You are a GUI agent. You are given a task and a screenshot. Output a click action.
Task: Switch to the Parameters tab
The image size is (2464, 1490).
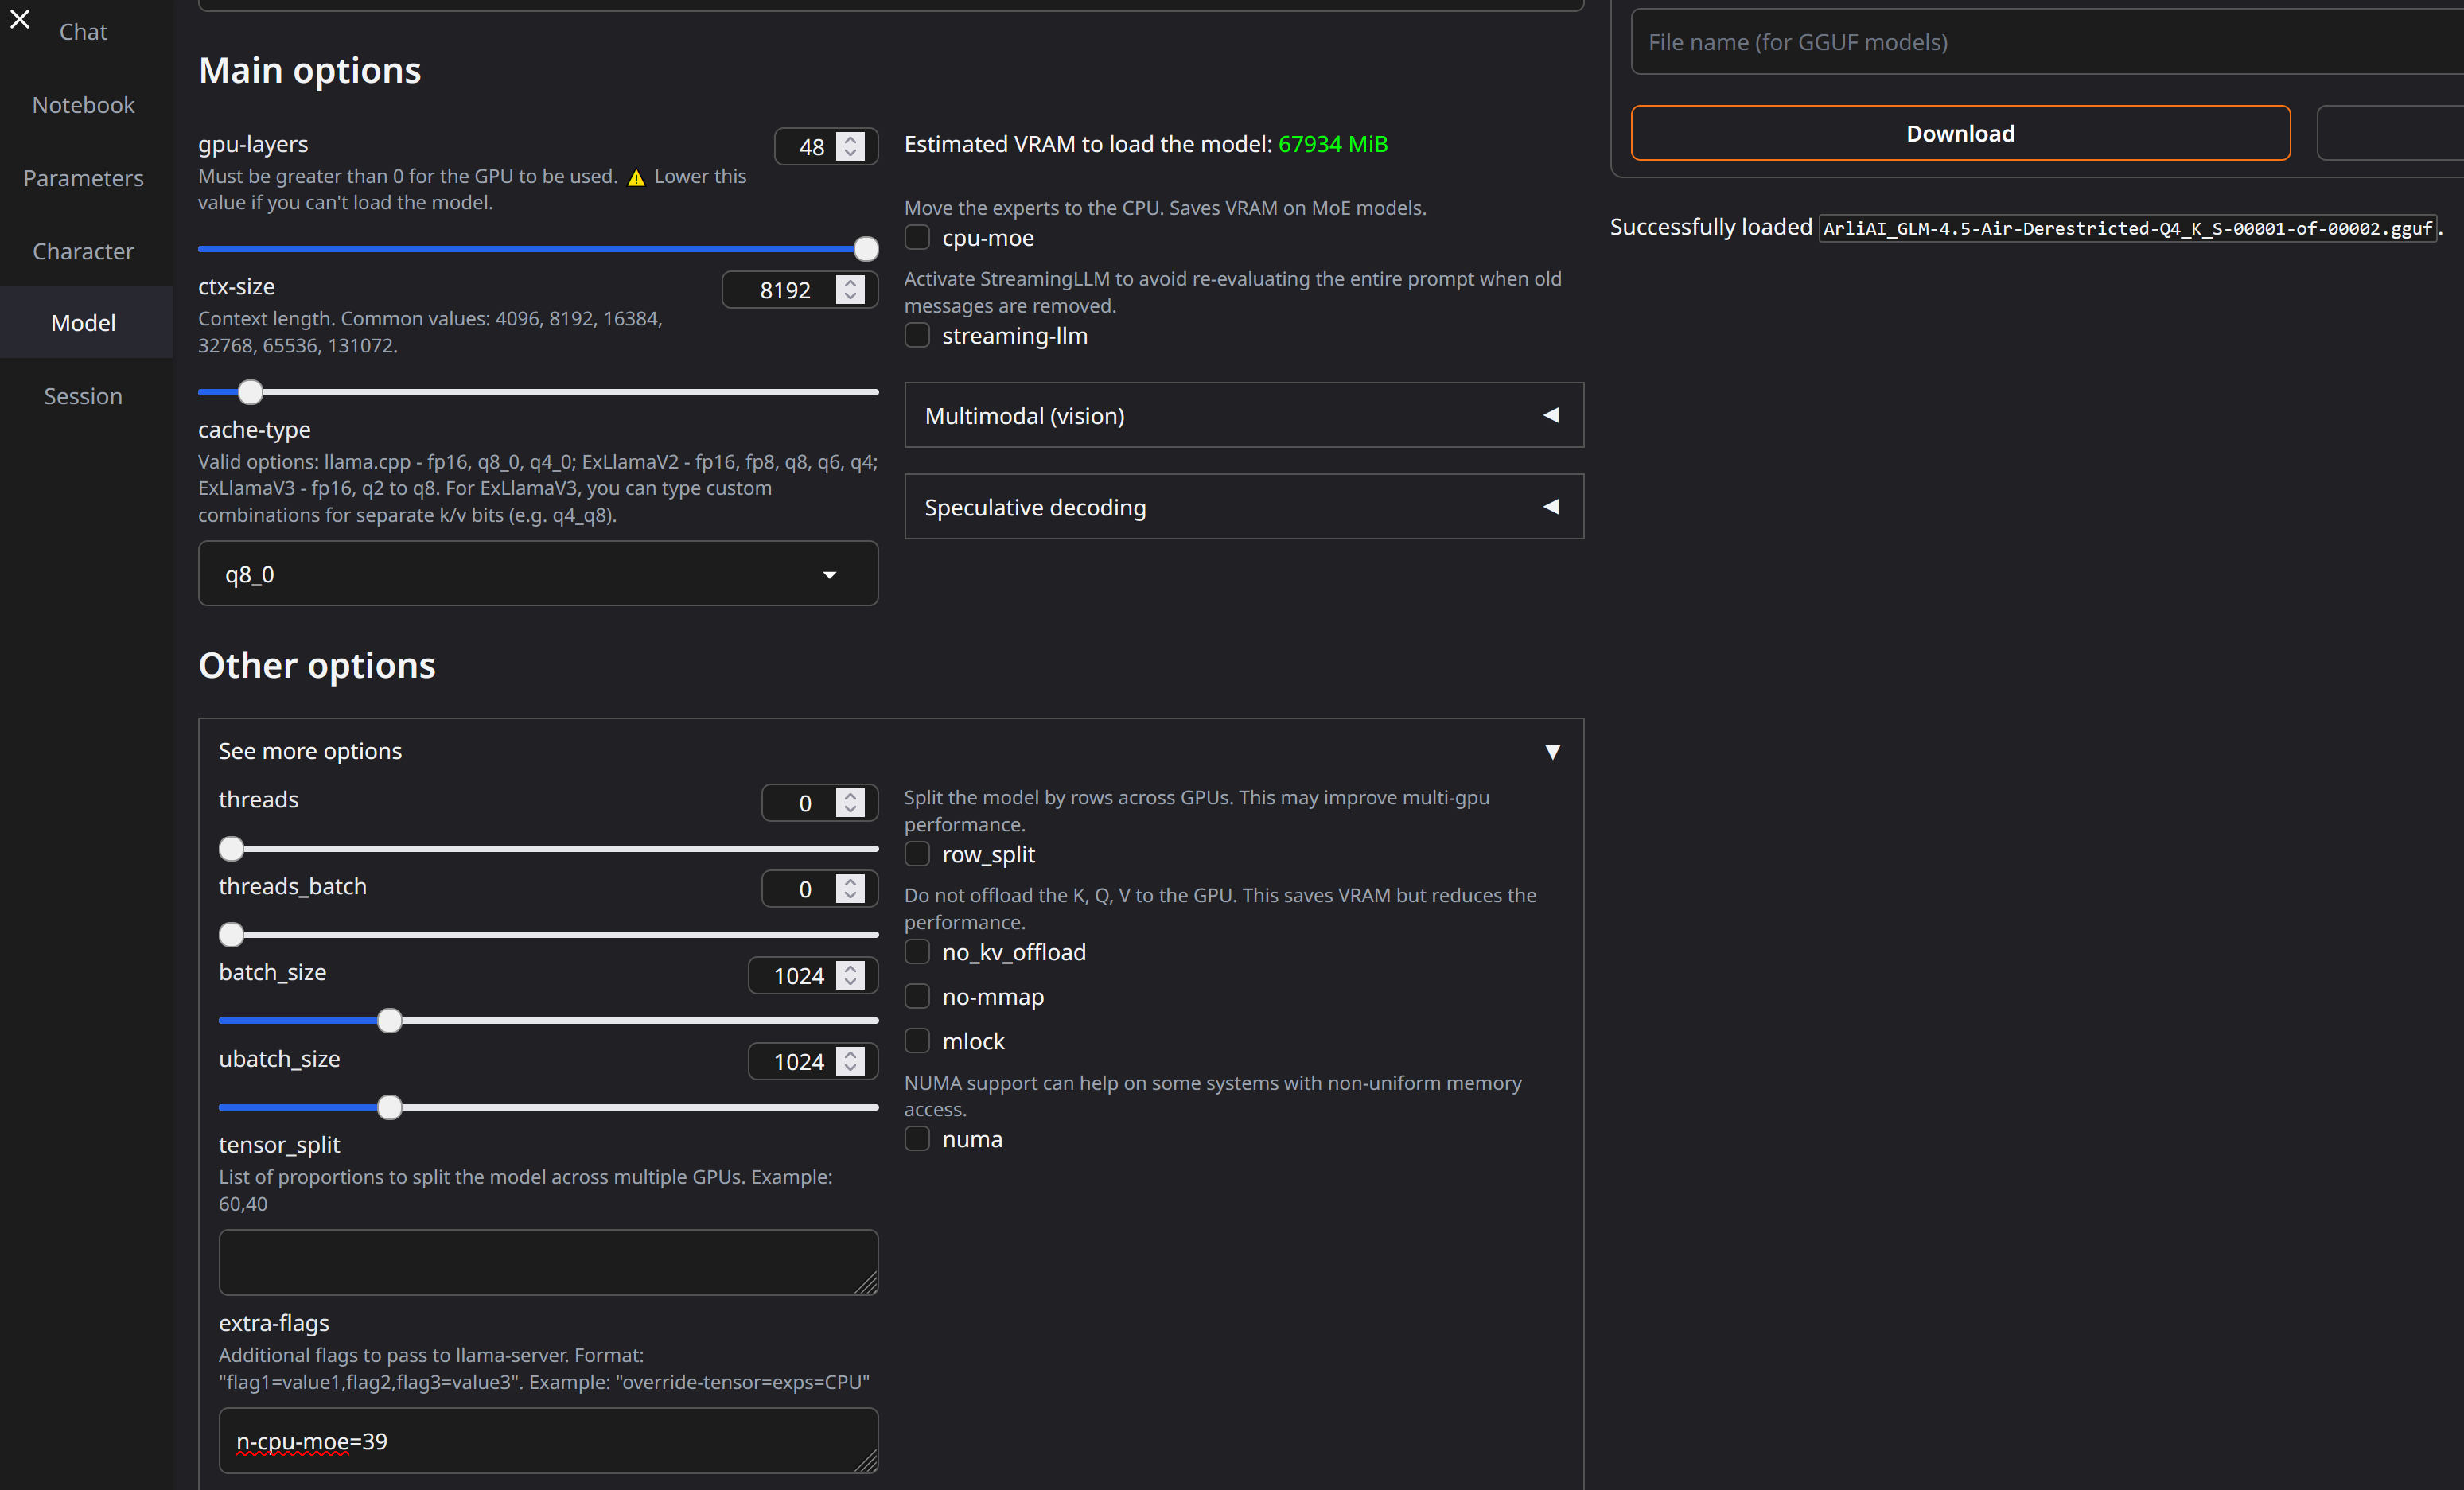[x=83, y=178]
